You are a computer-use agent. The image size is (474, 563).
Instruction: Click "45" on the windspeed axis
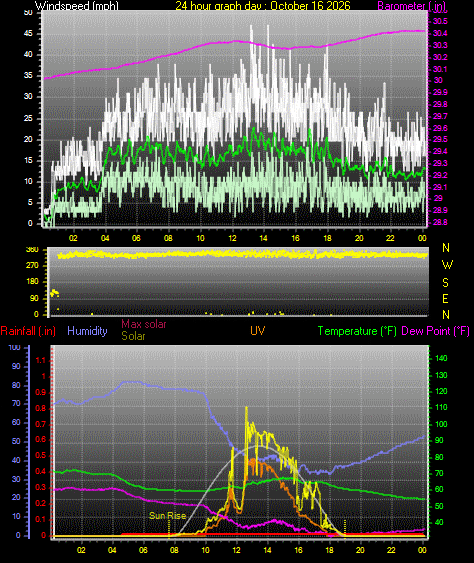pyautogui.click(x=28, y=33)
